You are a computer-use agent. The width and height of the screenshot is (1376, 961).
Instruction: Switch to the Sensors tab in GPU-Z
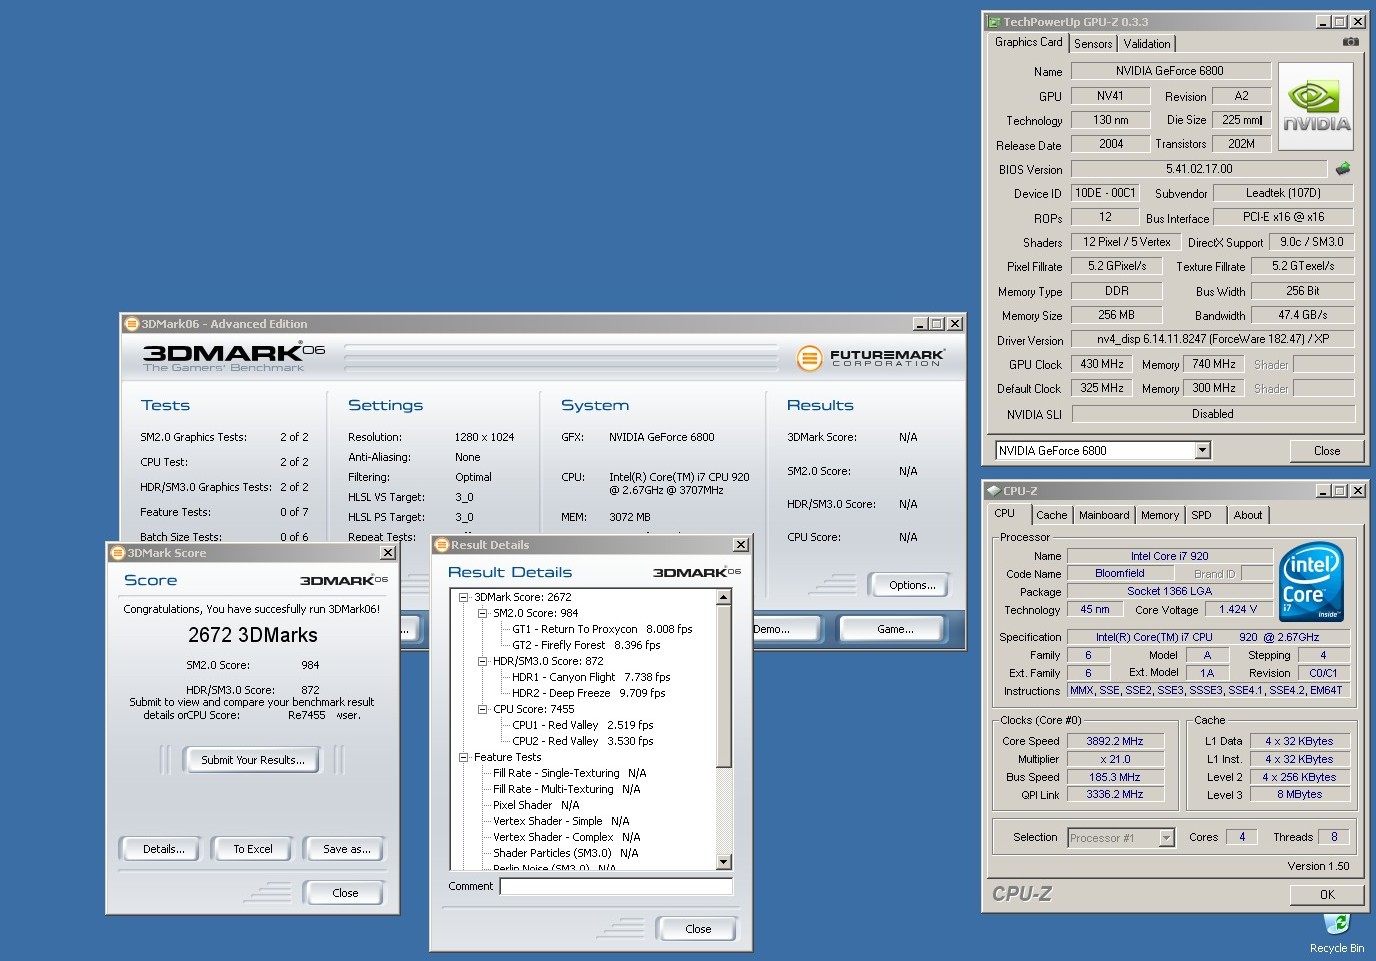(1093, 44)
